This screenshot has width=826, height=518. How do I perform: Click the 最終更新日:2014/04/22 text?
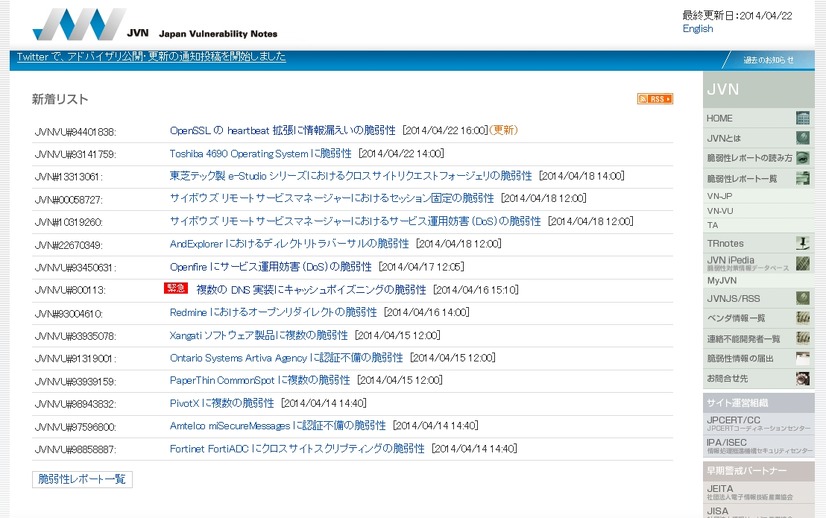pos(738,16)
